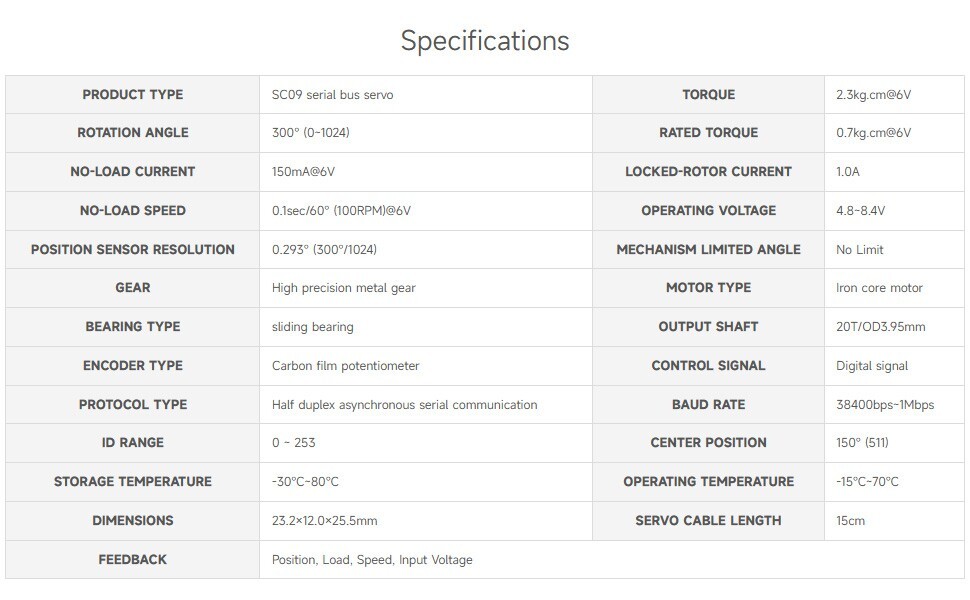The width and height of the screenshot is (970, 600).
Task: Select the ROTATION ANGLE label
Action: click(132, 132)
